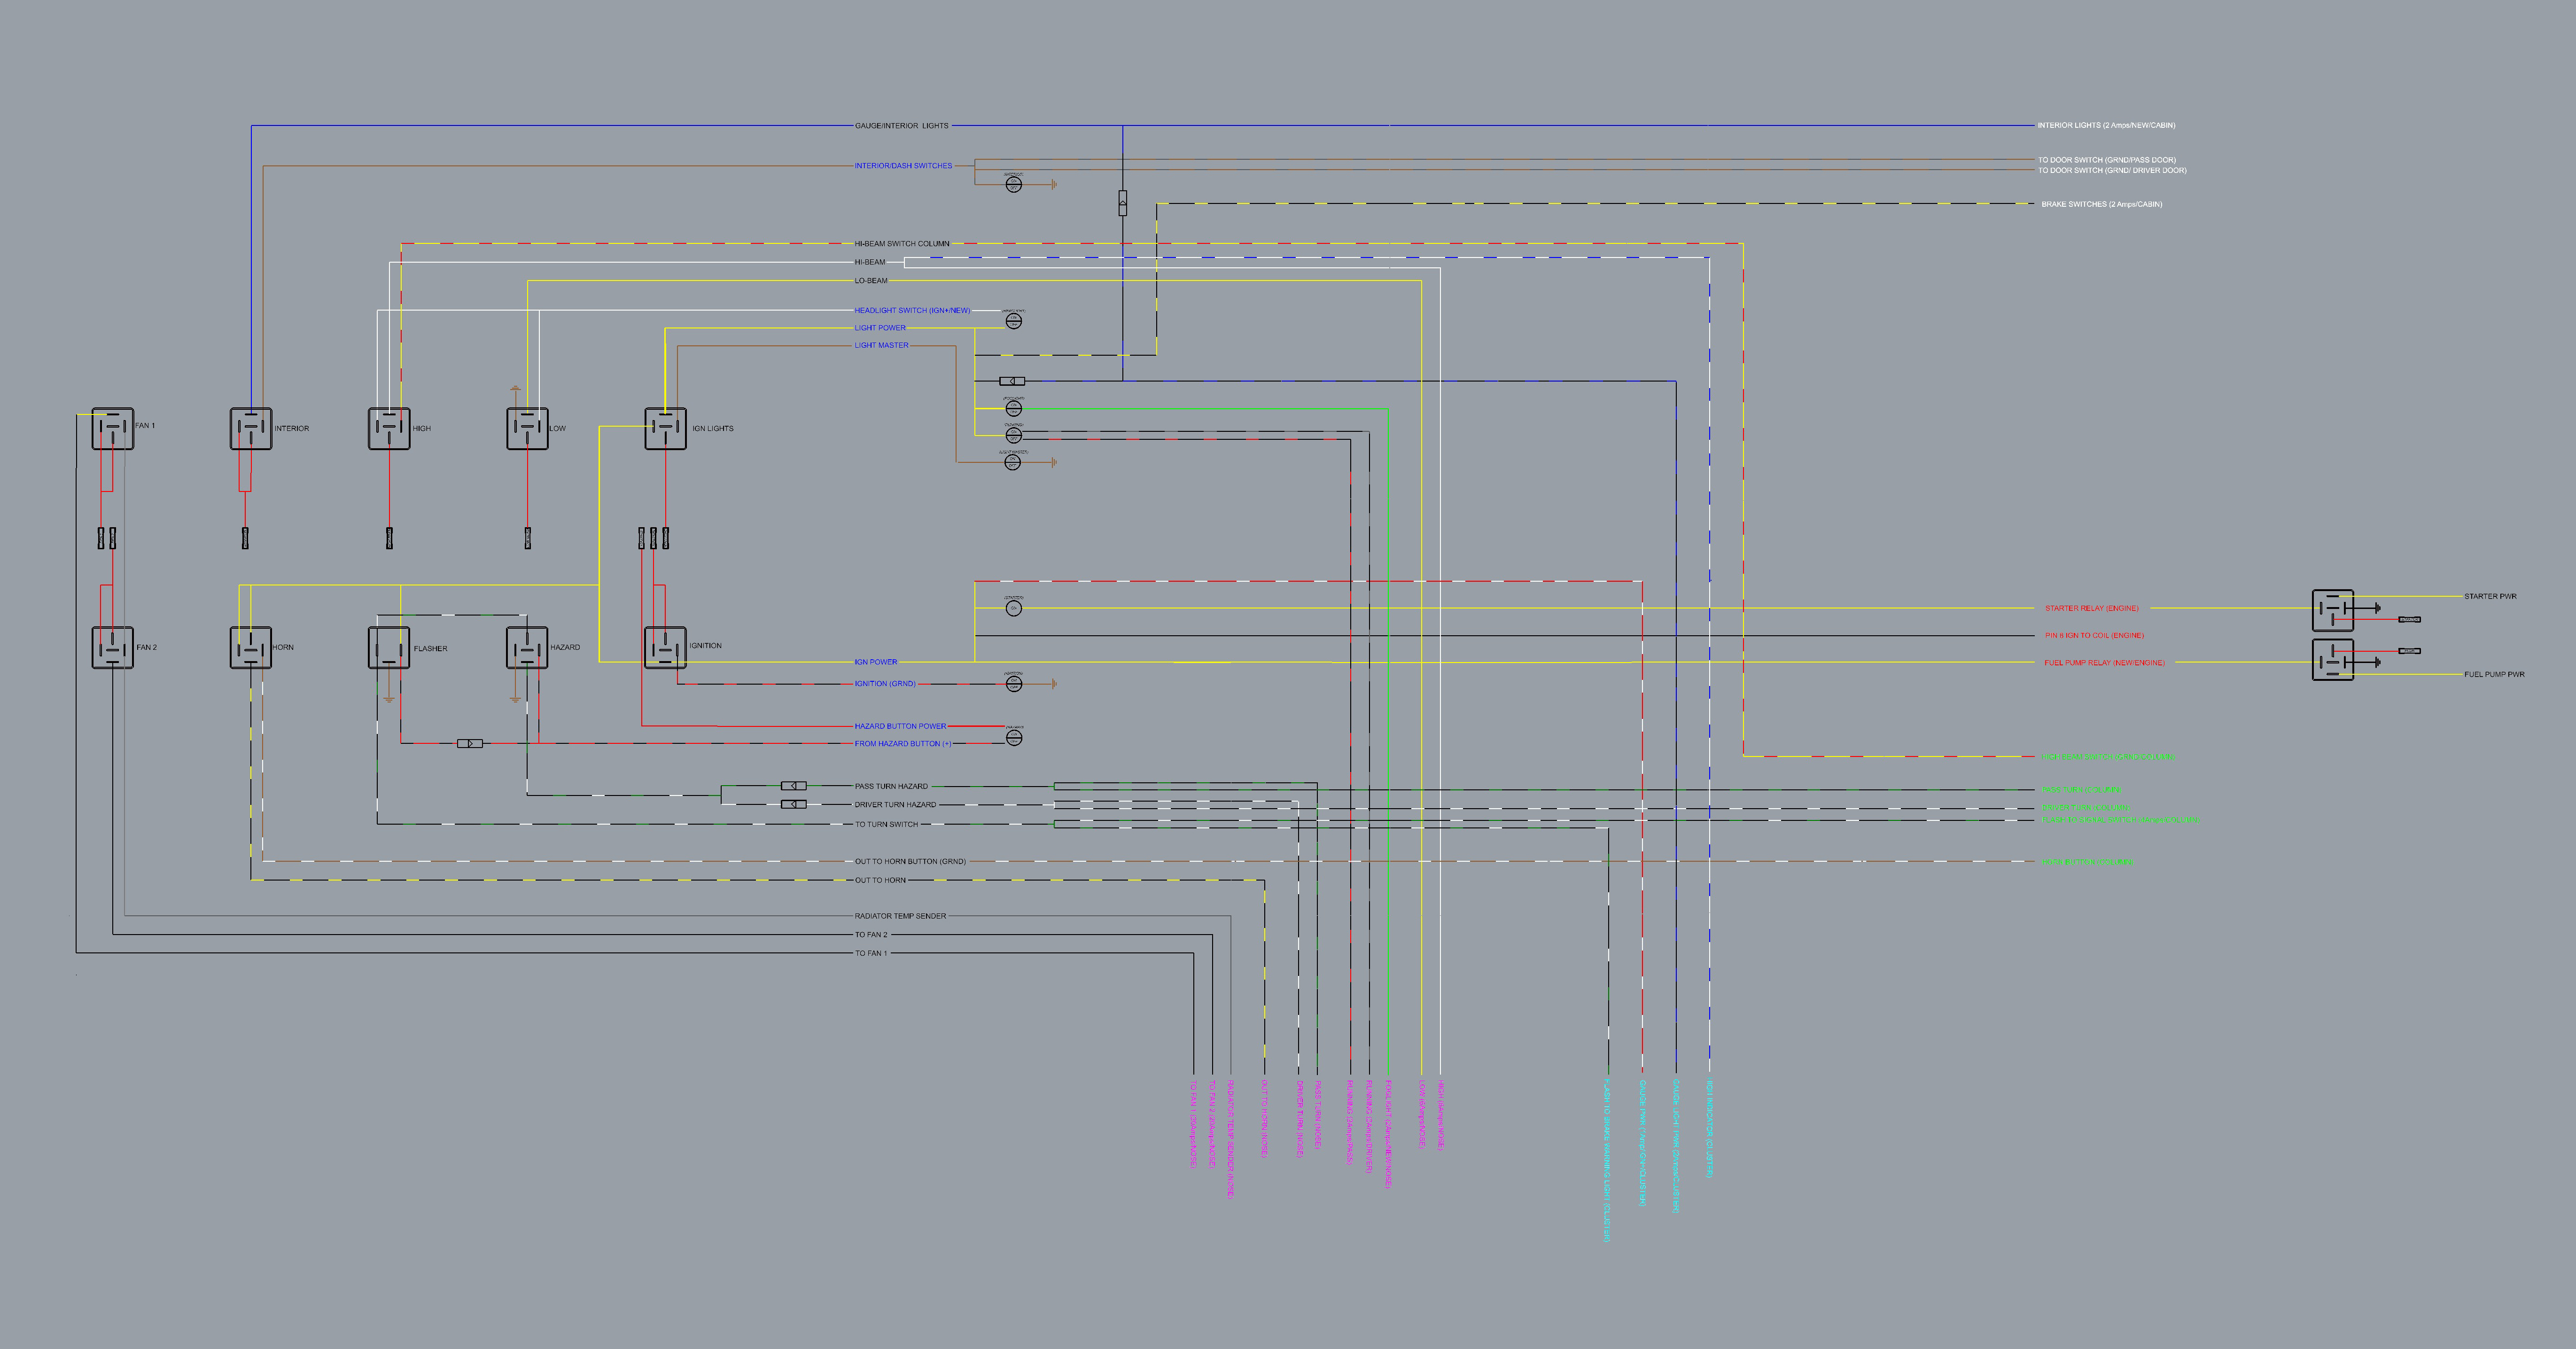
Task: Toggle the HEADLIGHT on/off switch symbol
Action: pos(1013,321)
